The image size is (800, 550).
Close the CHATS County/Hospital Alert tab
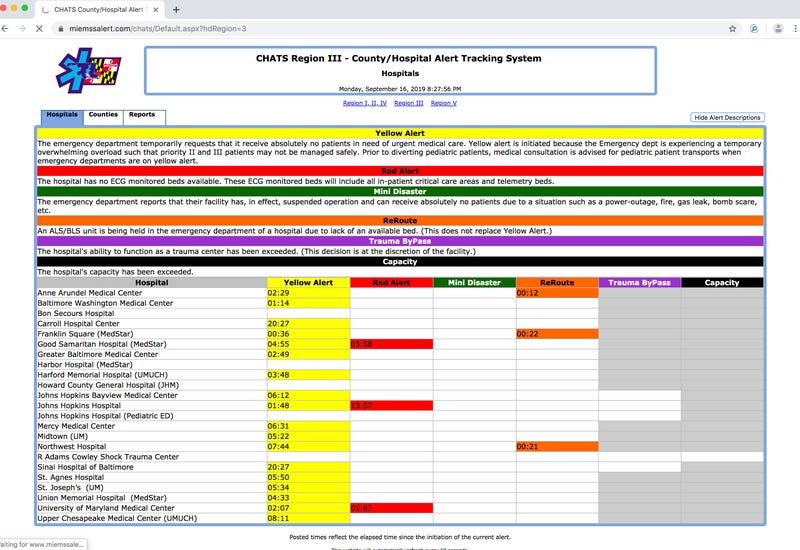[156, 10]
